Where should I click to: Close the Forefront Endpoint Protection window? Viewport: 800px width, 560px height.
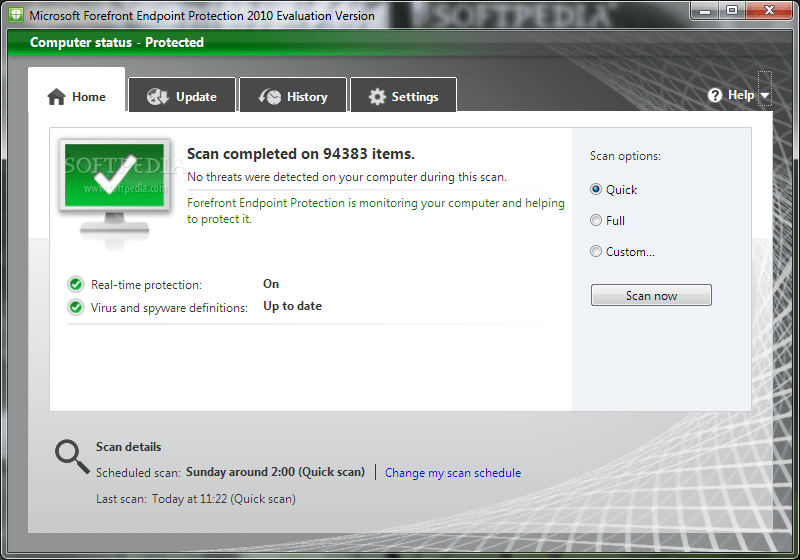click(769, 11)
